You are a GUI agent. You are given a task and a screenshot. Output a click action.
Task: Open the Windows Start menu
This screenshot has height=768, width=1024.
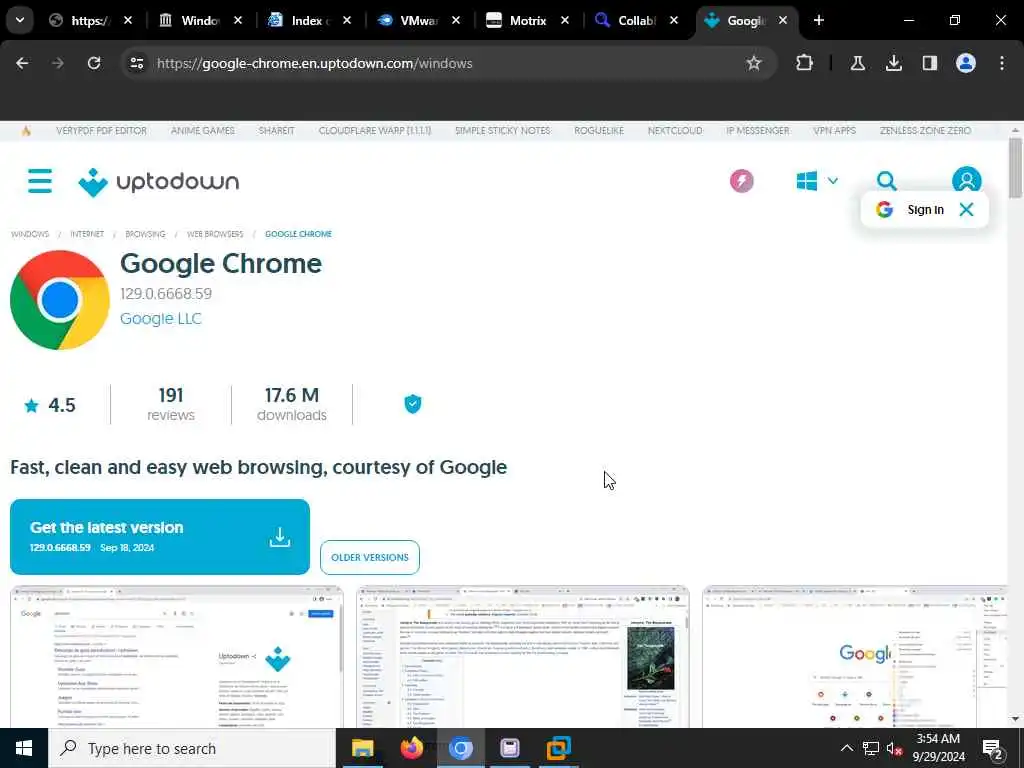24,748
